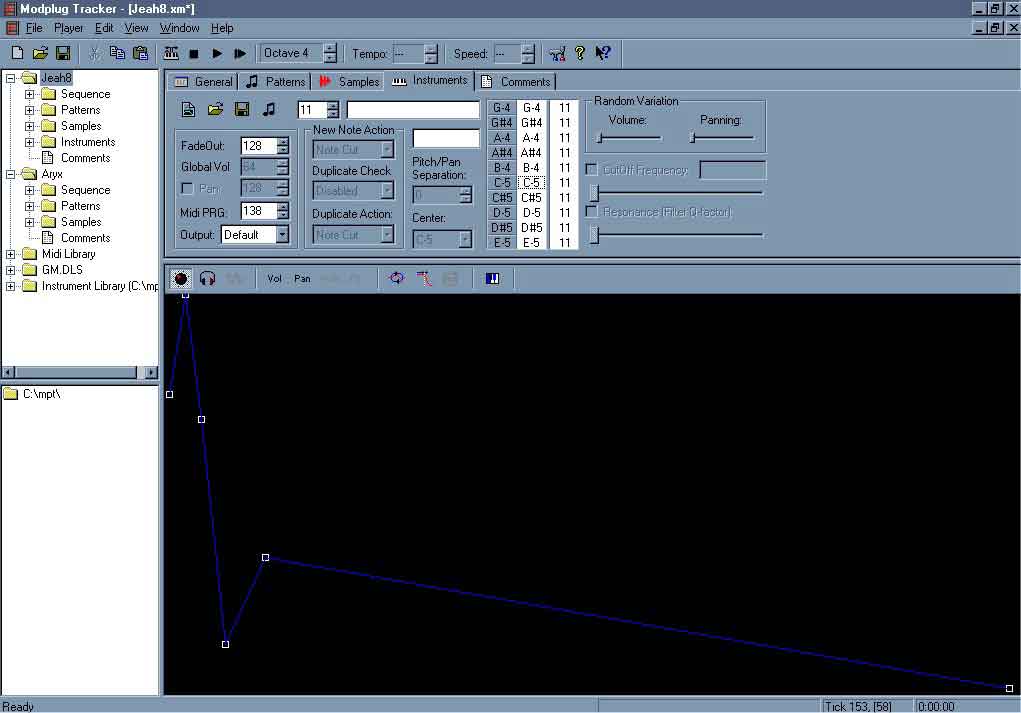This screenshot has width=1021, height=713.
Task: Switch to the Patterns tab
Action: tap(274, 82)
